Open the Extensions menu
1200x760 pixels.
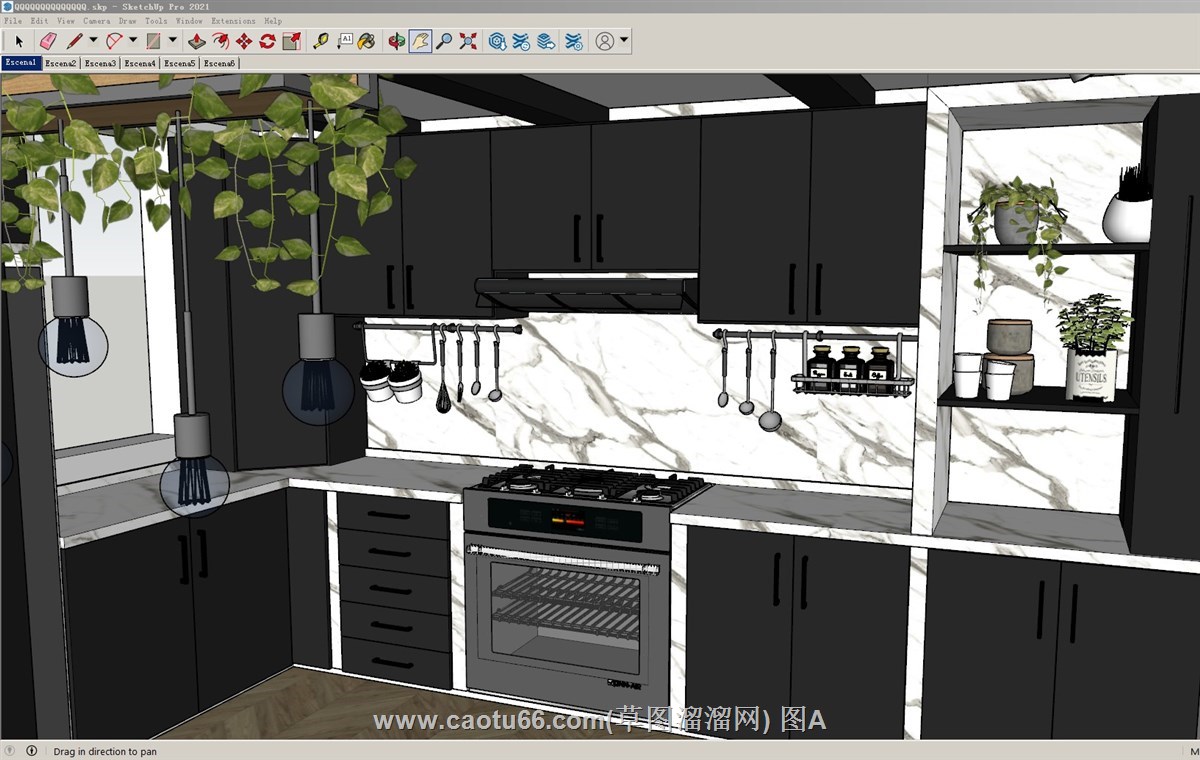[x=232, y=20]
